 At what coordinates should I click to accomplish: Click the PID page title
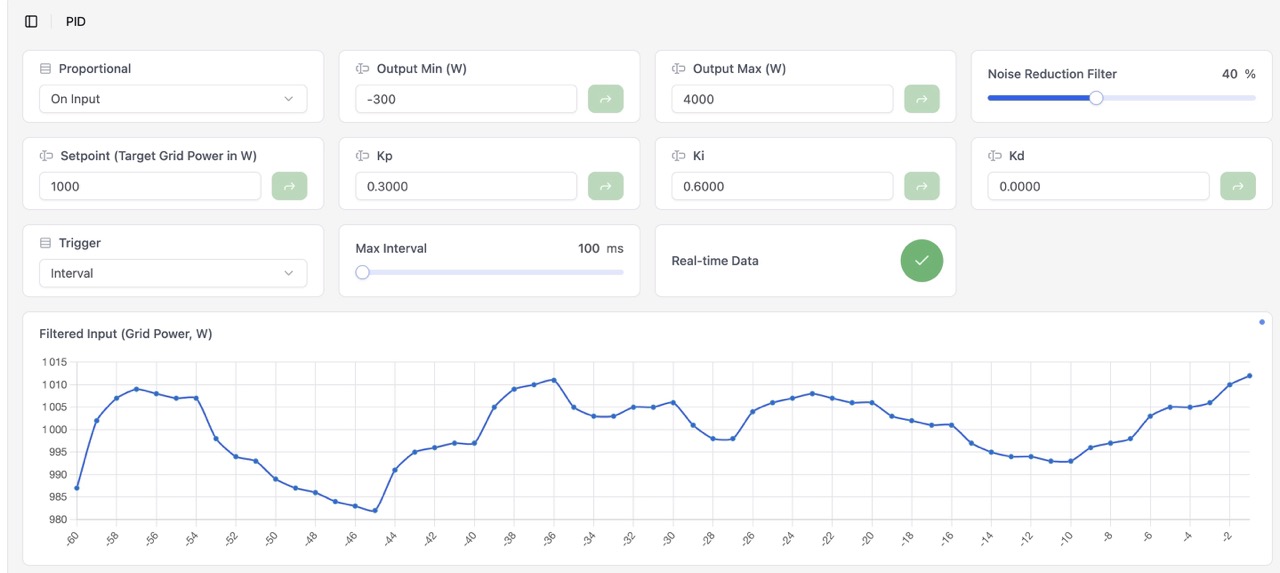point(76,21)
